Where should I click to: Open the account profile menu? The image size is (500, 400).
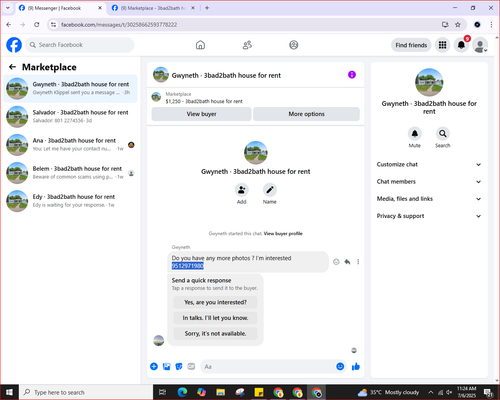[x=480, y=45]
